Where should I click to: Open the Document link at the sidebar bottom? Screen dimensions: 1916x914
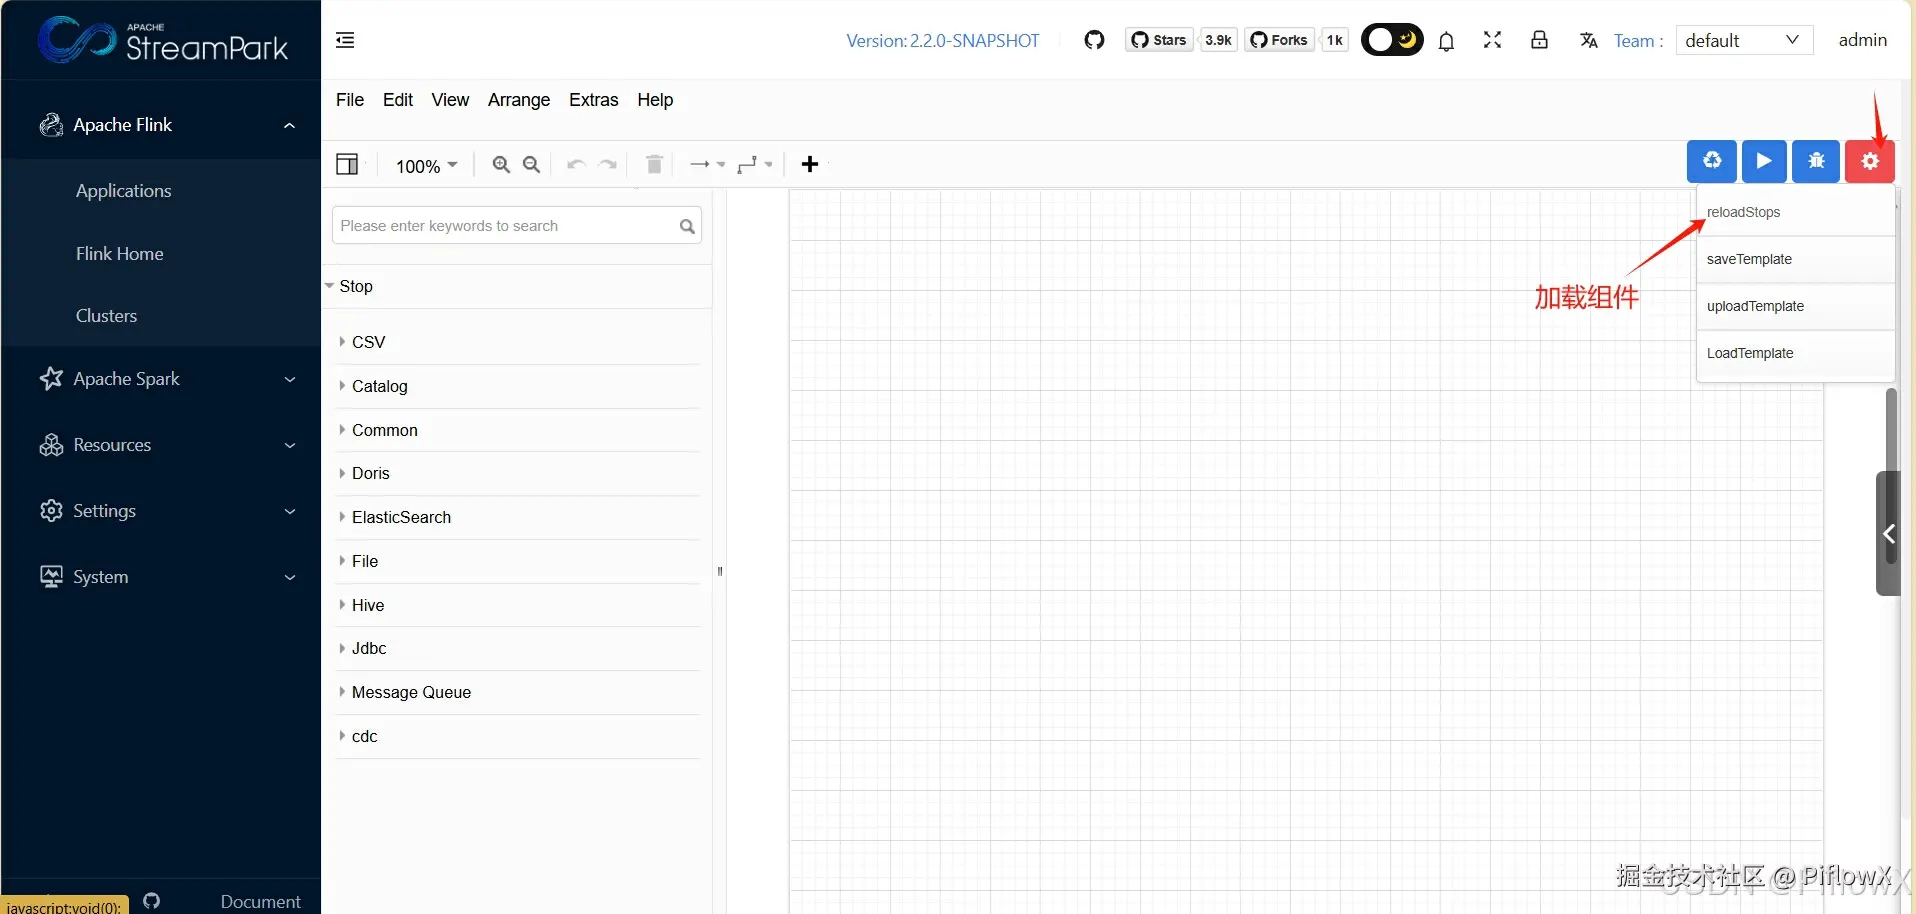[x=260, y=902]
